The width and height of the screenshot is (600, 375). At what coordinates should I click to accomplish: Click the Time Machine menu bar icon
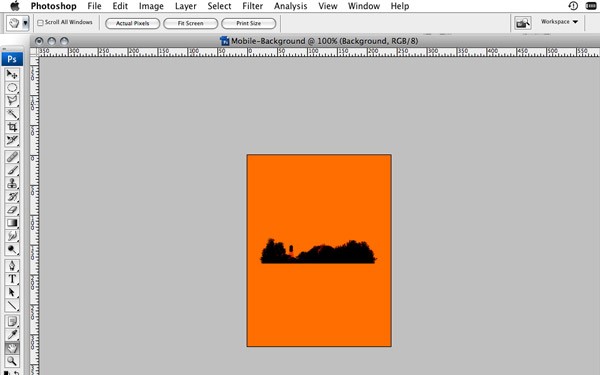click(573, 6)
